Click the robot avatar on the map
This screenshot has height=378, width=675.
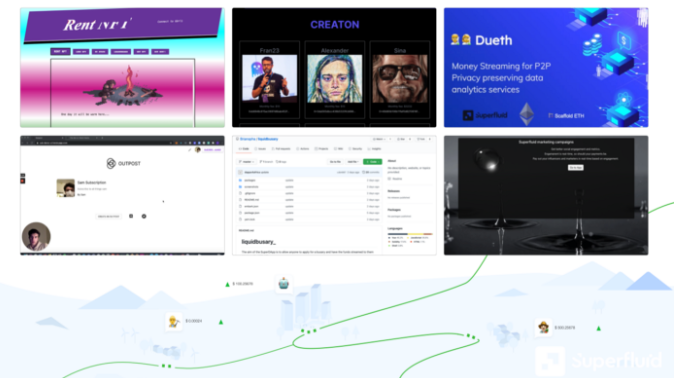pos(283,284)
